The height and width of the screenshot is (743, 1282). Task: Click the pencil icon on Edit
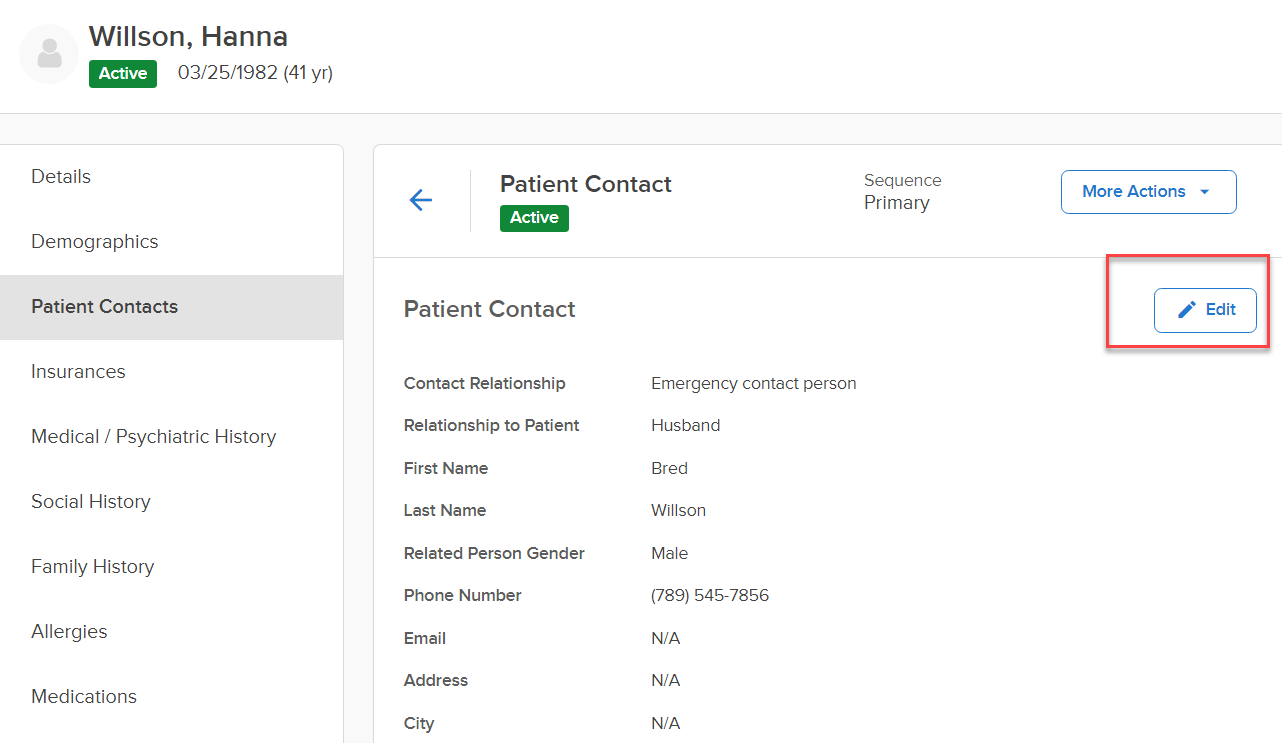1187,310
